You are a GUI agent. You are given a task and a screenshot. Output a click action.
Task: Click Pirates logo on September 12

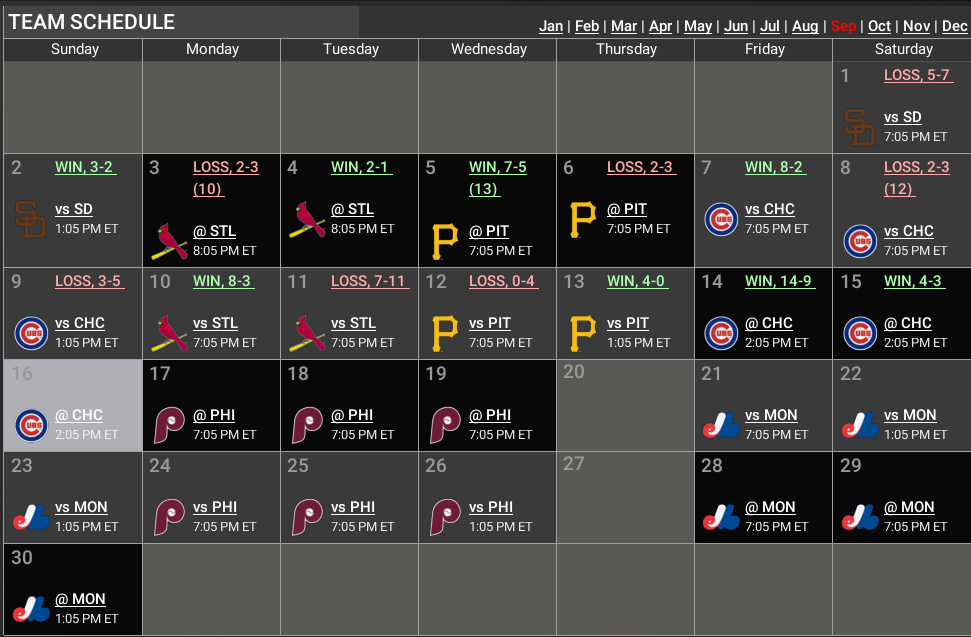(x=445, y=333)
